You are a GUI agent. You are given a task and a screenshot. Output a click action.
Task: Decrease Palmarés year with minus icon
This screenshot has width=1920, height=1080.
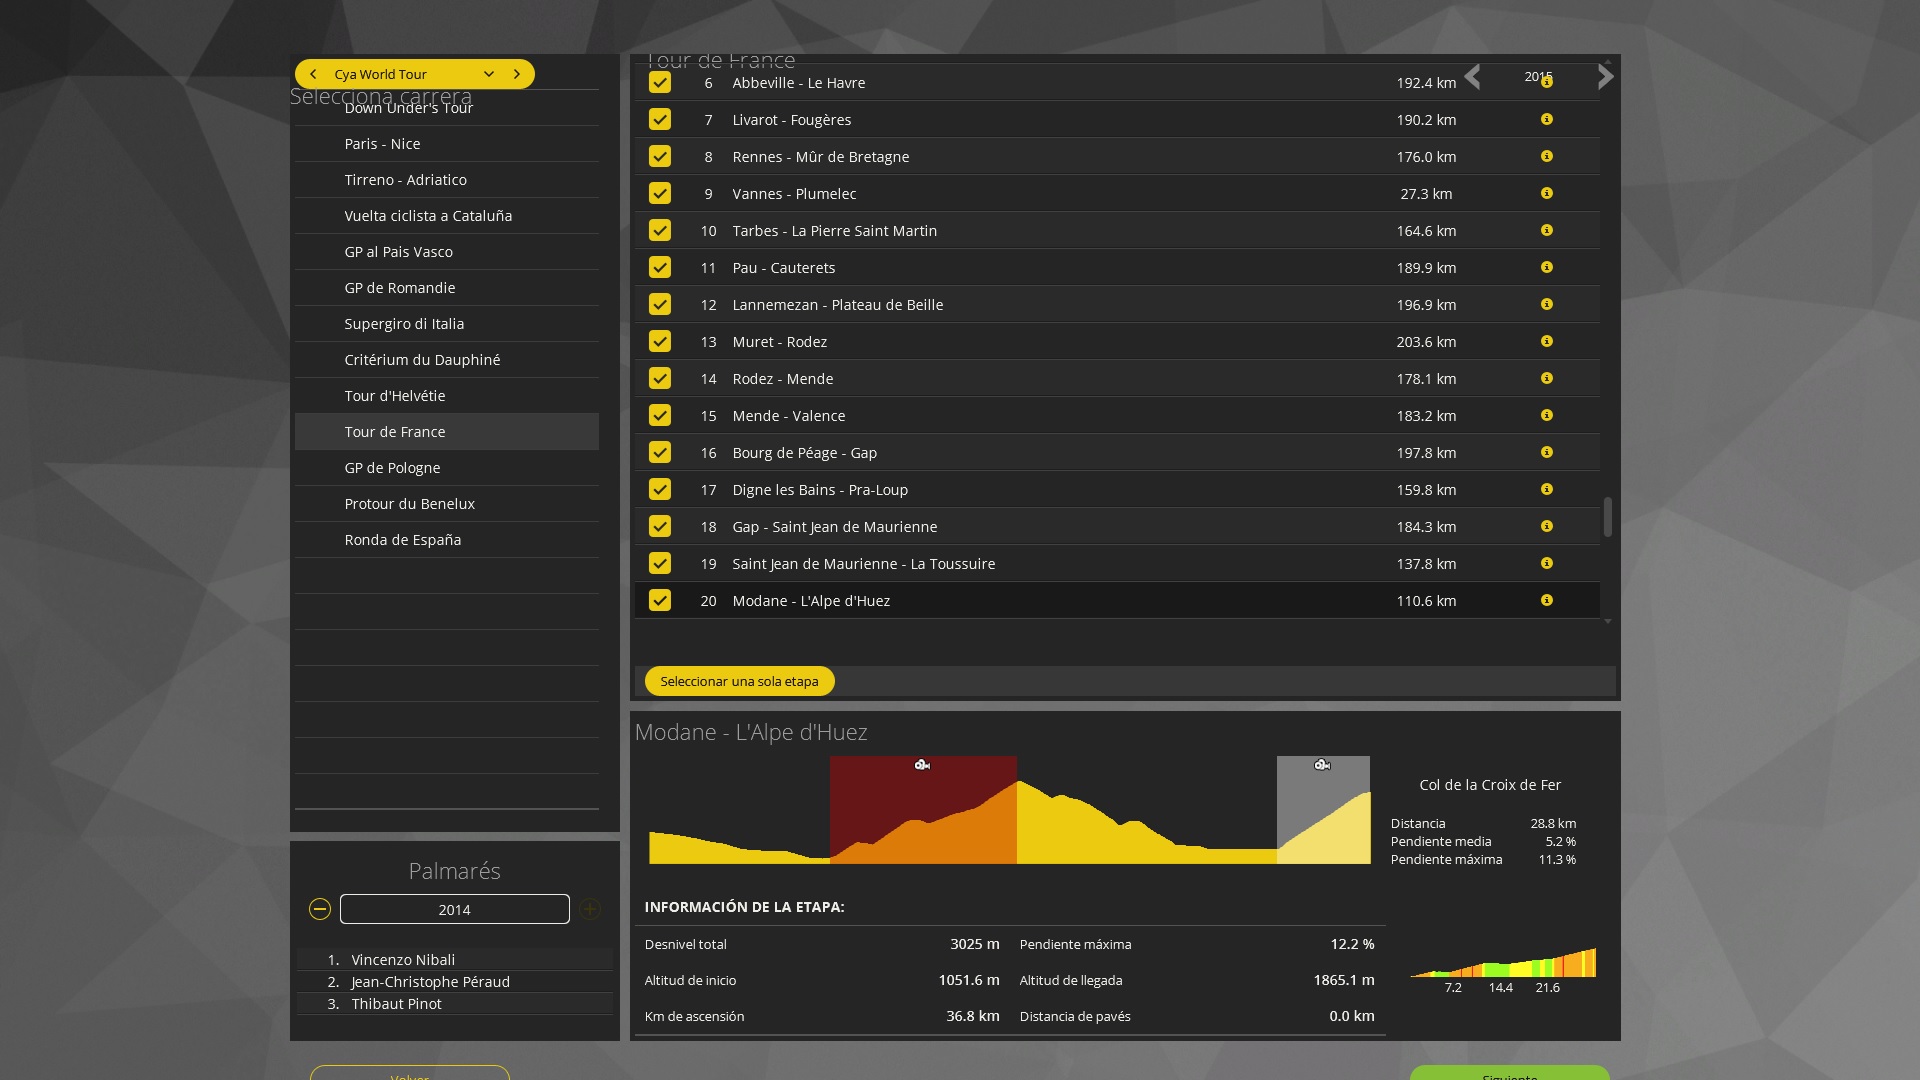(320, 909)
